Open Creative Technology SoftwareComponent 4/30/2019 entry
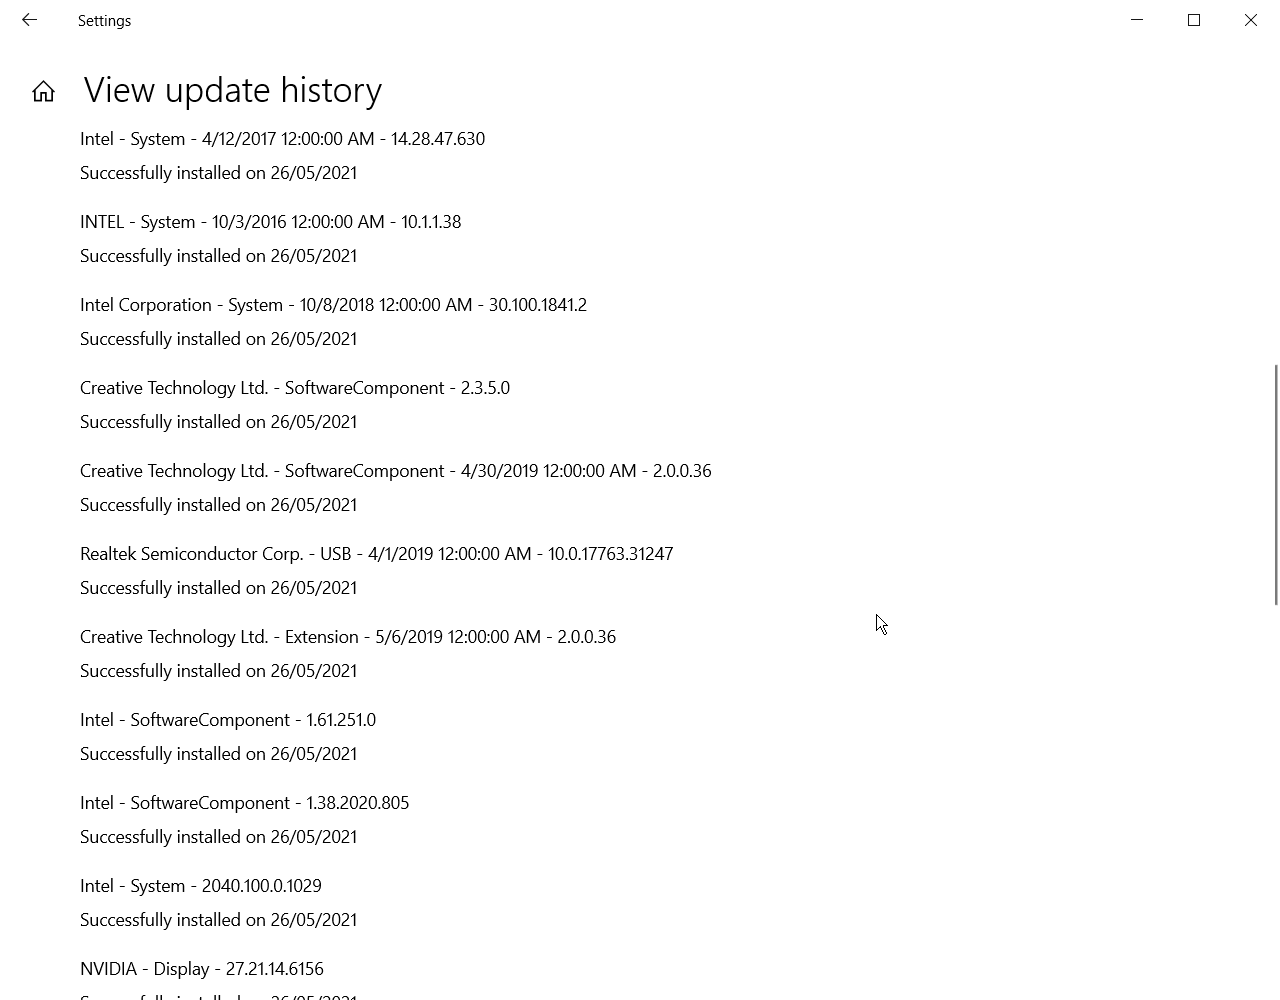 395,471
